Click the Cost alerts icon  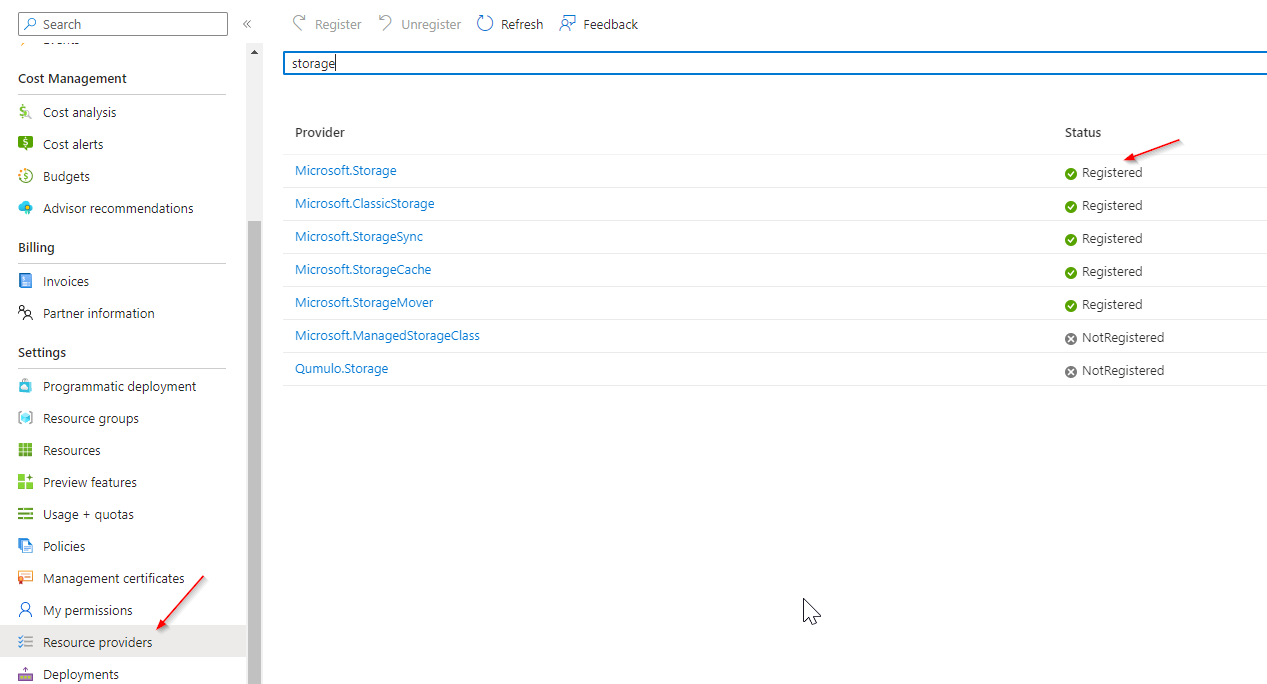(x=26, y=144)
